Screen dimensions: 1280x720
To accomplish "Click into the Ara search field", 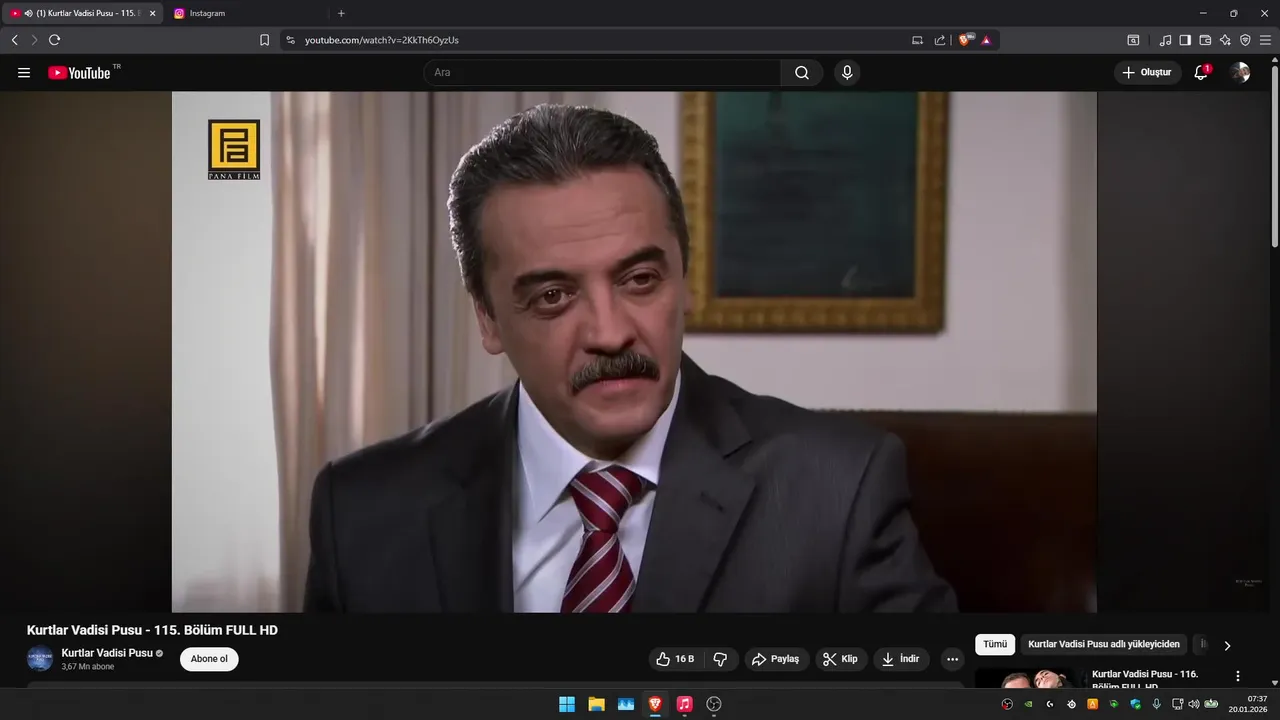I will (602, 73).
